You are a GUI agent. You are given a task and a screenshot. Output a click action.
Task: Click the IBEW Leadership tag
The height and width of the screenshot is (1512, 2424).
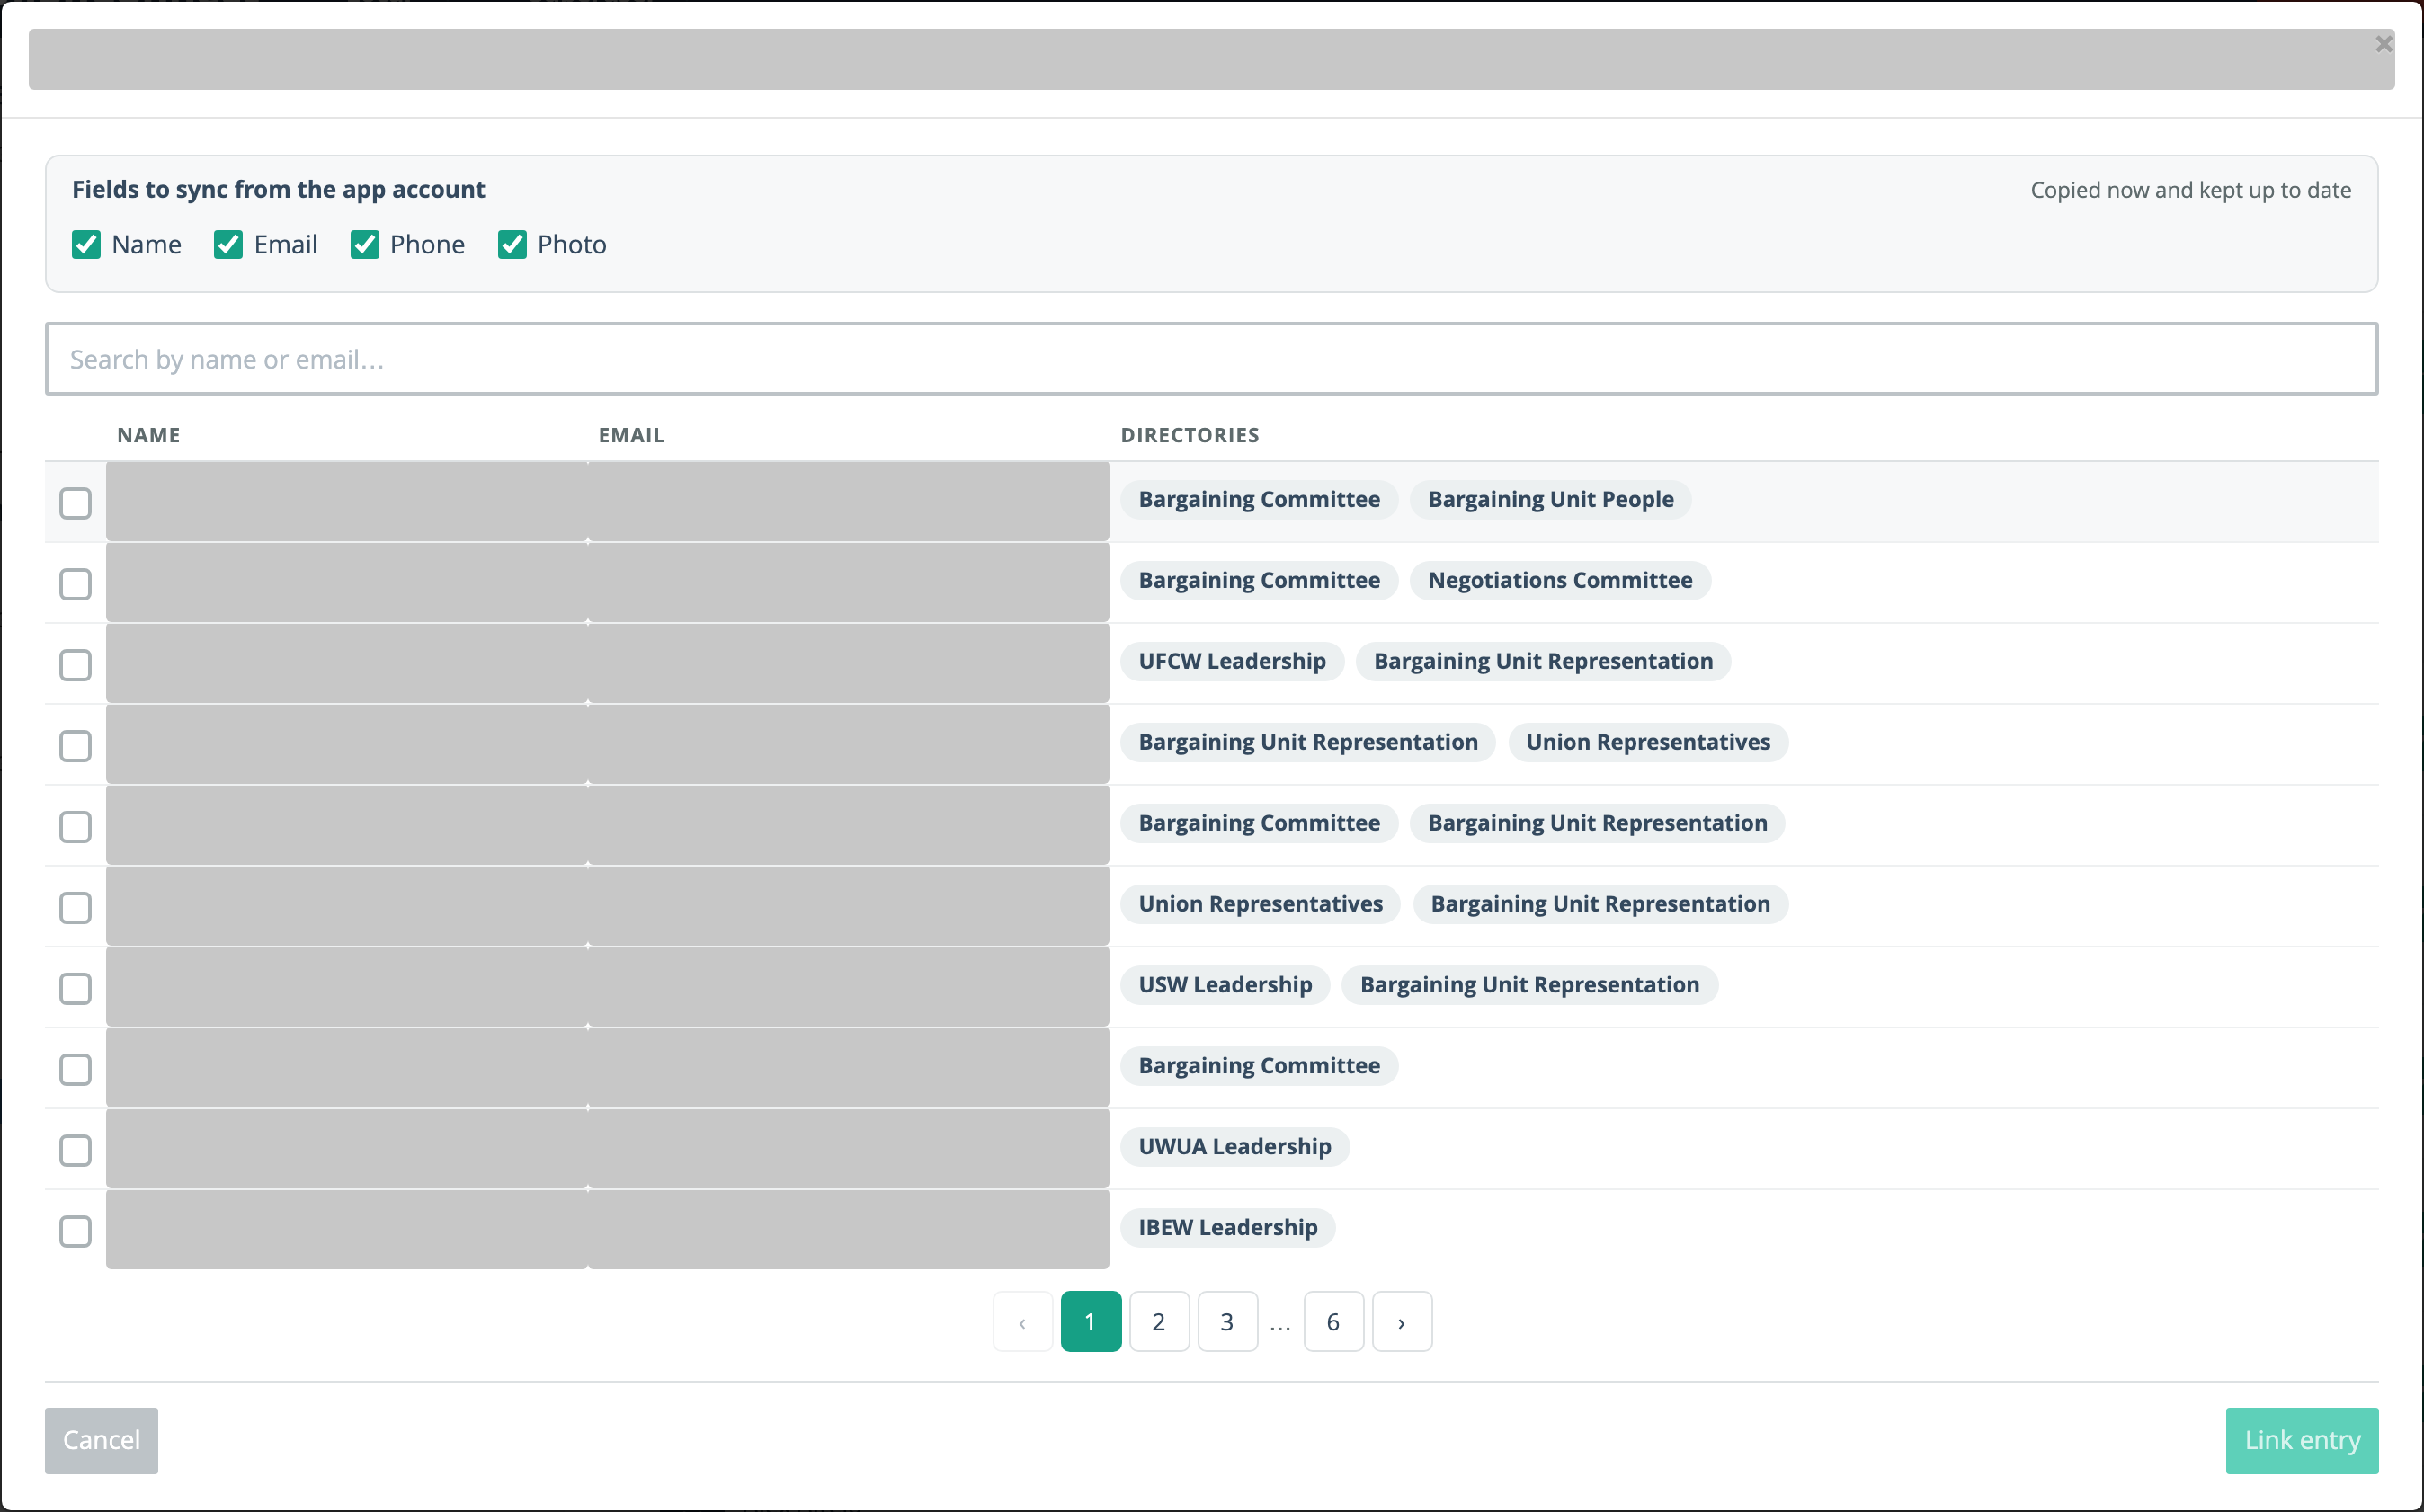click(1228, 1228)
